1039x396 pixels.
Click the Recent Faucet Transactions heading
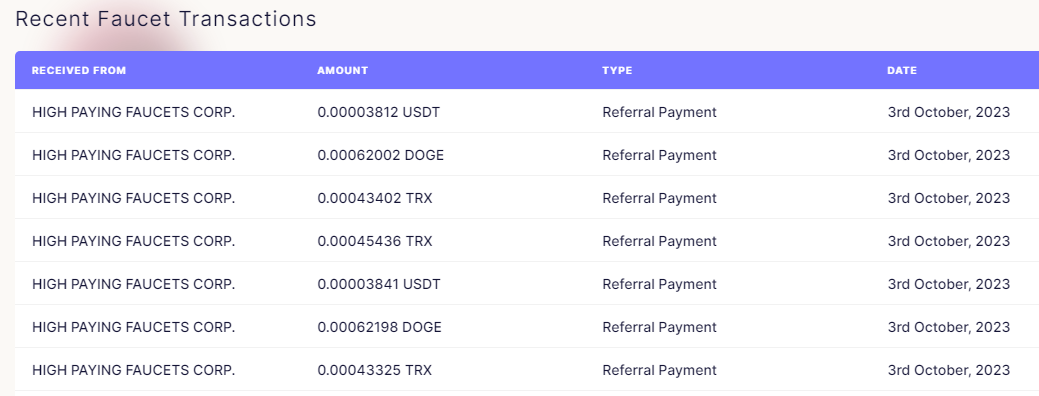click(166, 19)
